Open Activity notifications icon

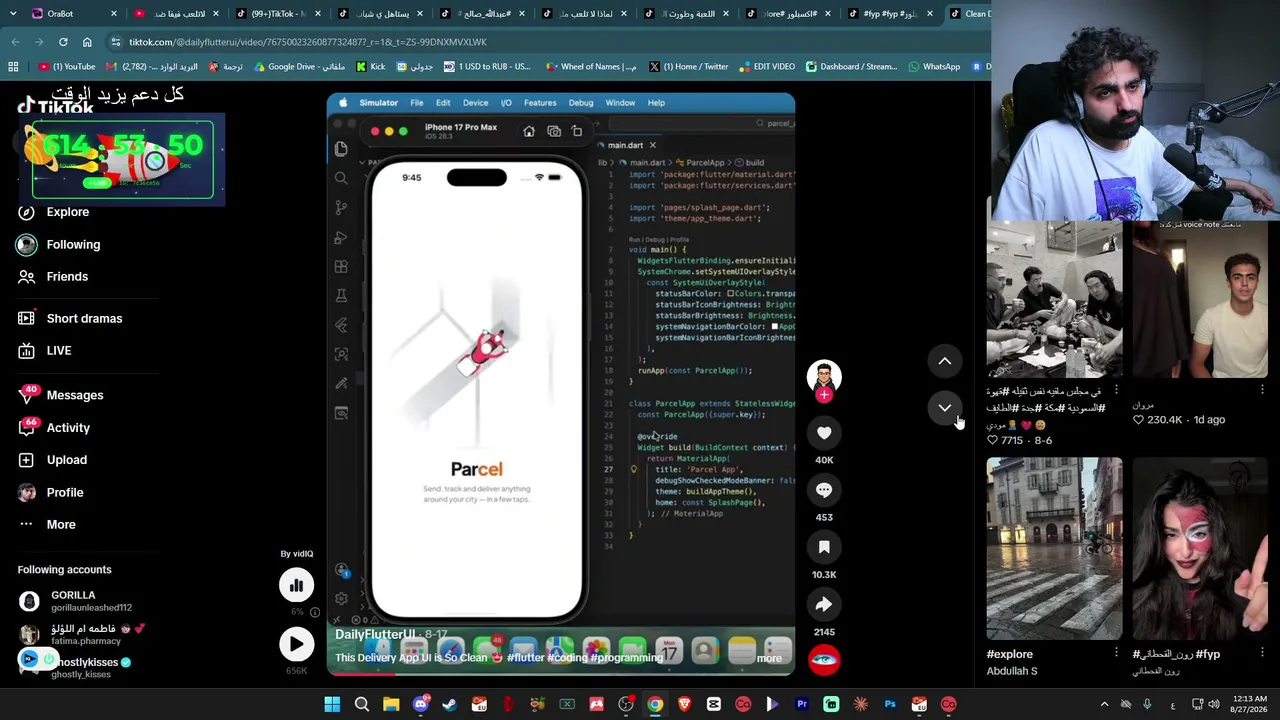click(27, 427)
